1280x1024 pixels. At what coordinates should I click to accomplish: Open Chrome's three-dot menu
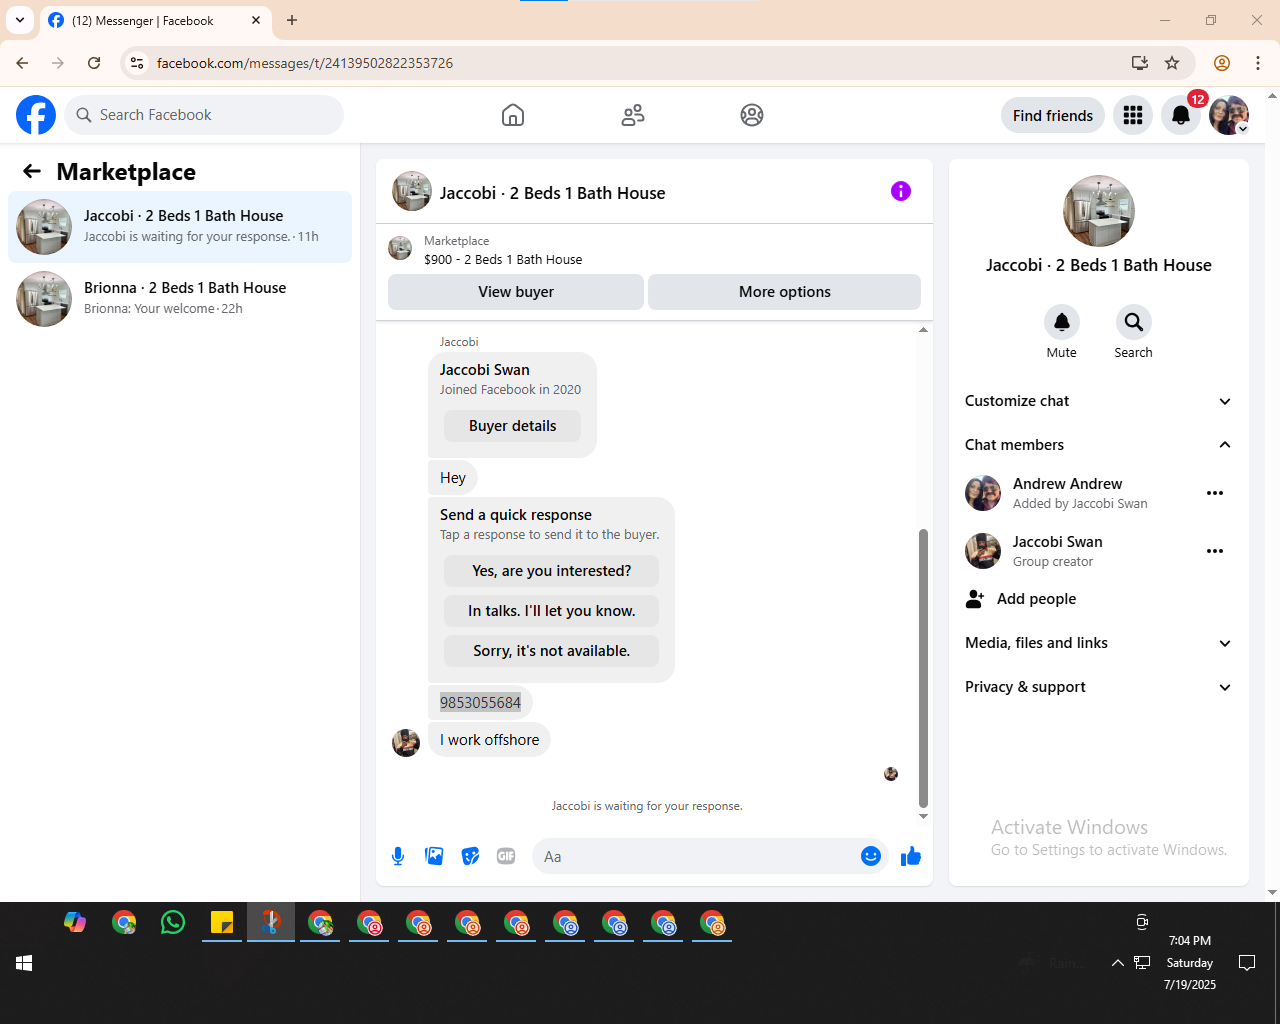tap(1258, 63)
